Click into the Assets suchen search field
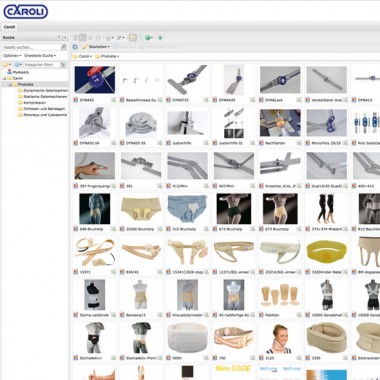 [32, 47]
